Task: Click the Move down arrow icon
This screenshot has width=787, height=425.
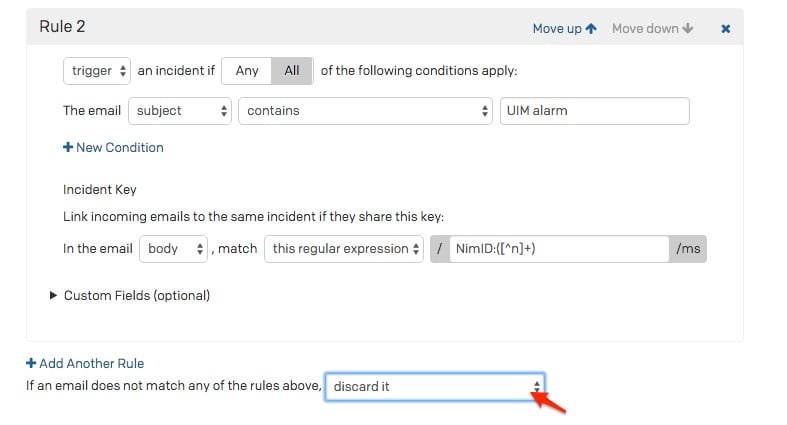Action: click(688, 29)
